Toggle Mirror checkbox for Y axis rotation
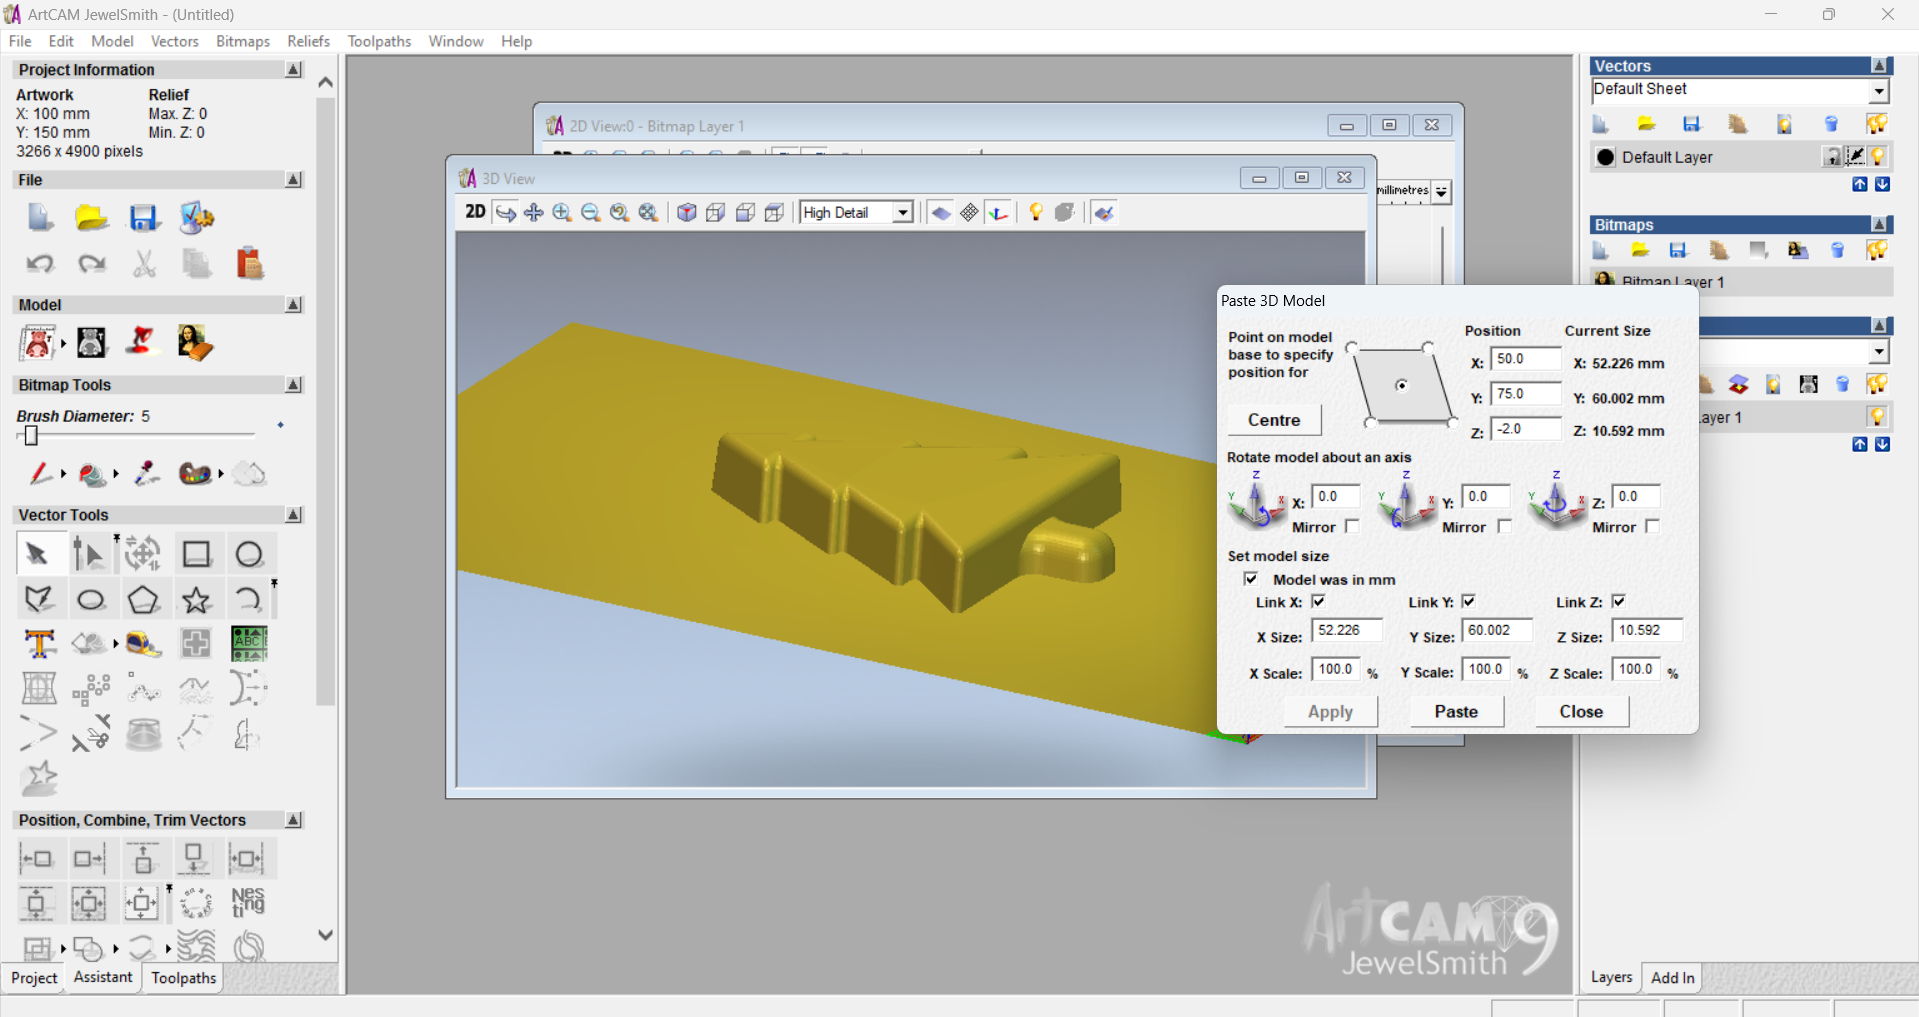This screenshot has height=1017, width=1919. tap(1504, 526)
